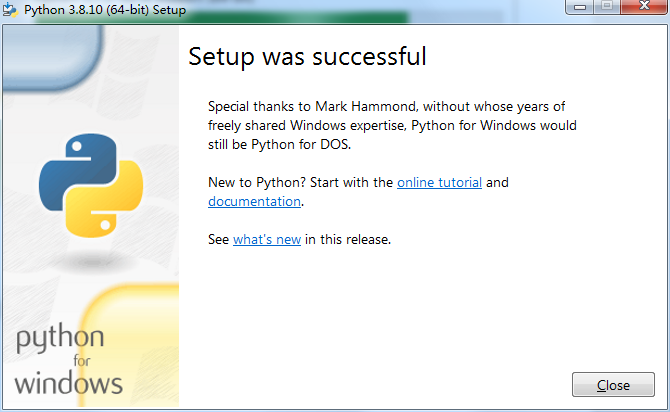Click the "in this release" text
670x412 pixels.
pos(347,239)
